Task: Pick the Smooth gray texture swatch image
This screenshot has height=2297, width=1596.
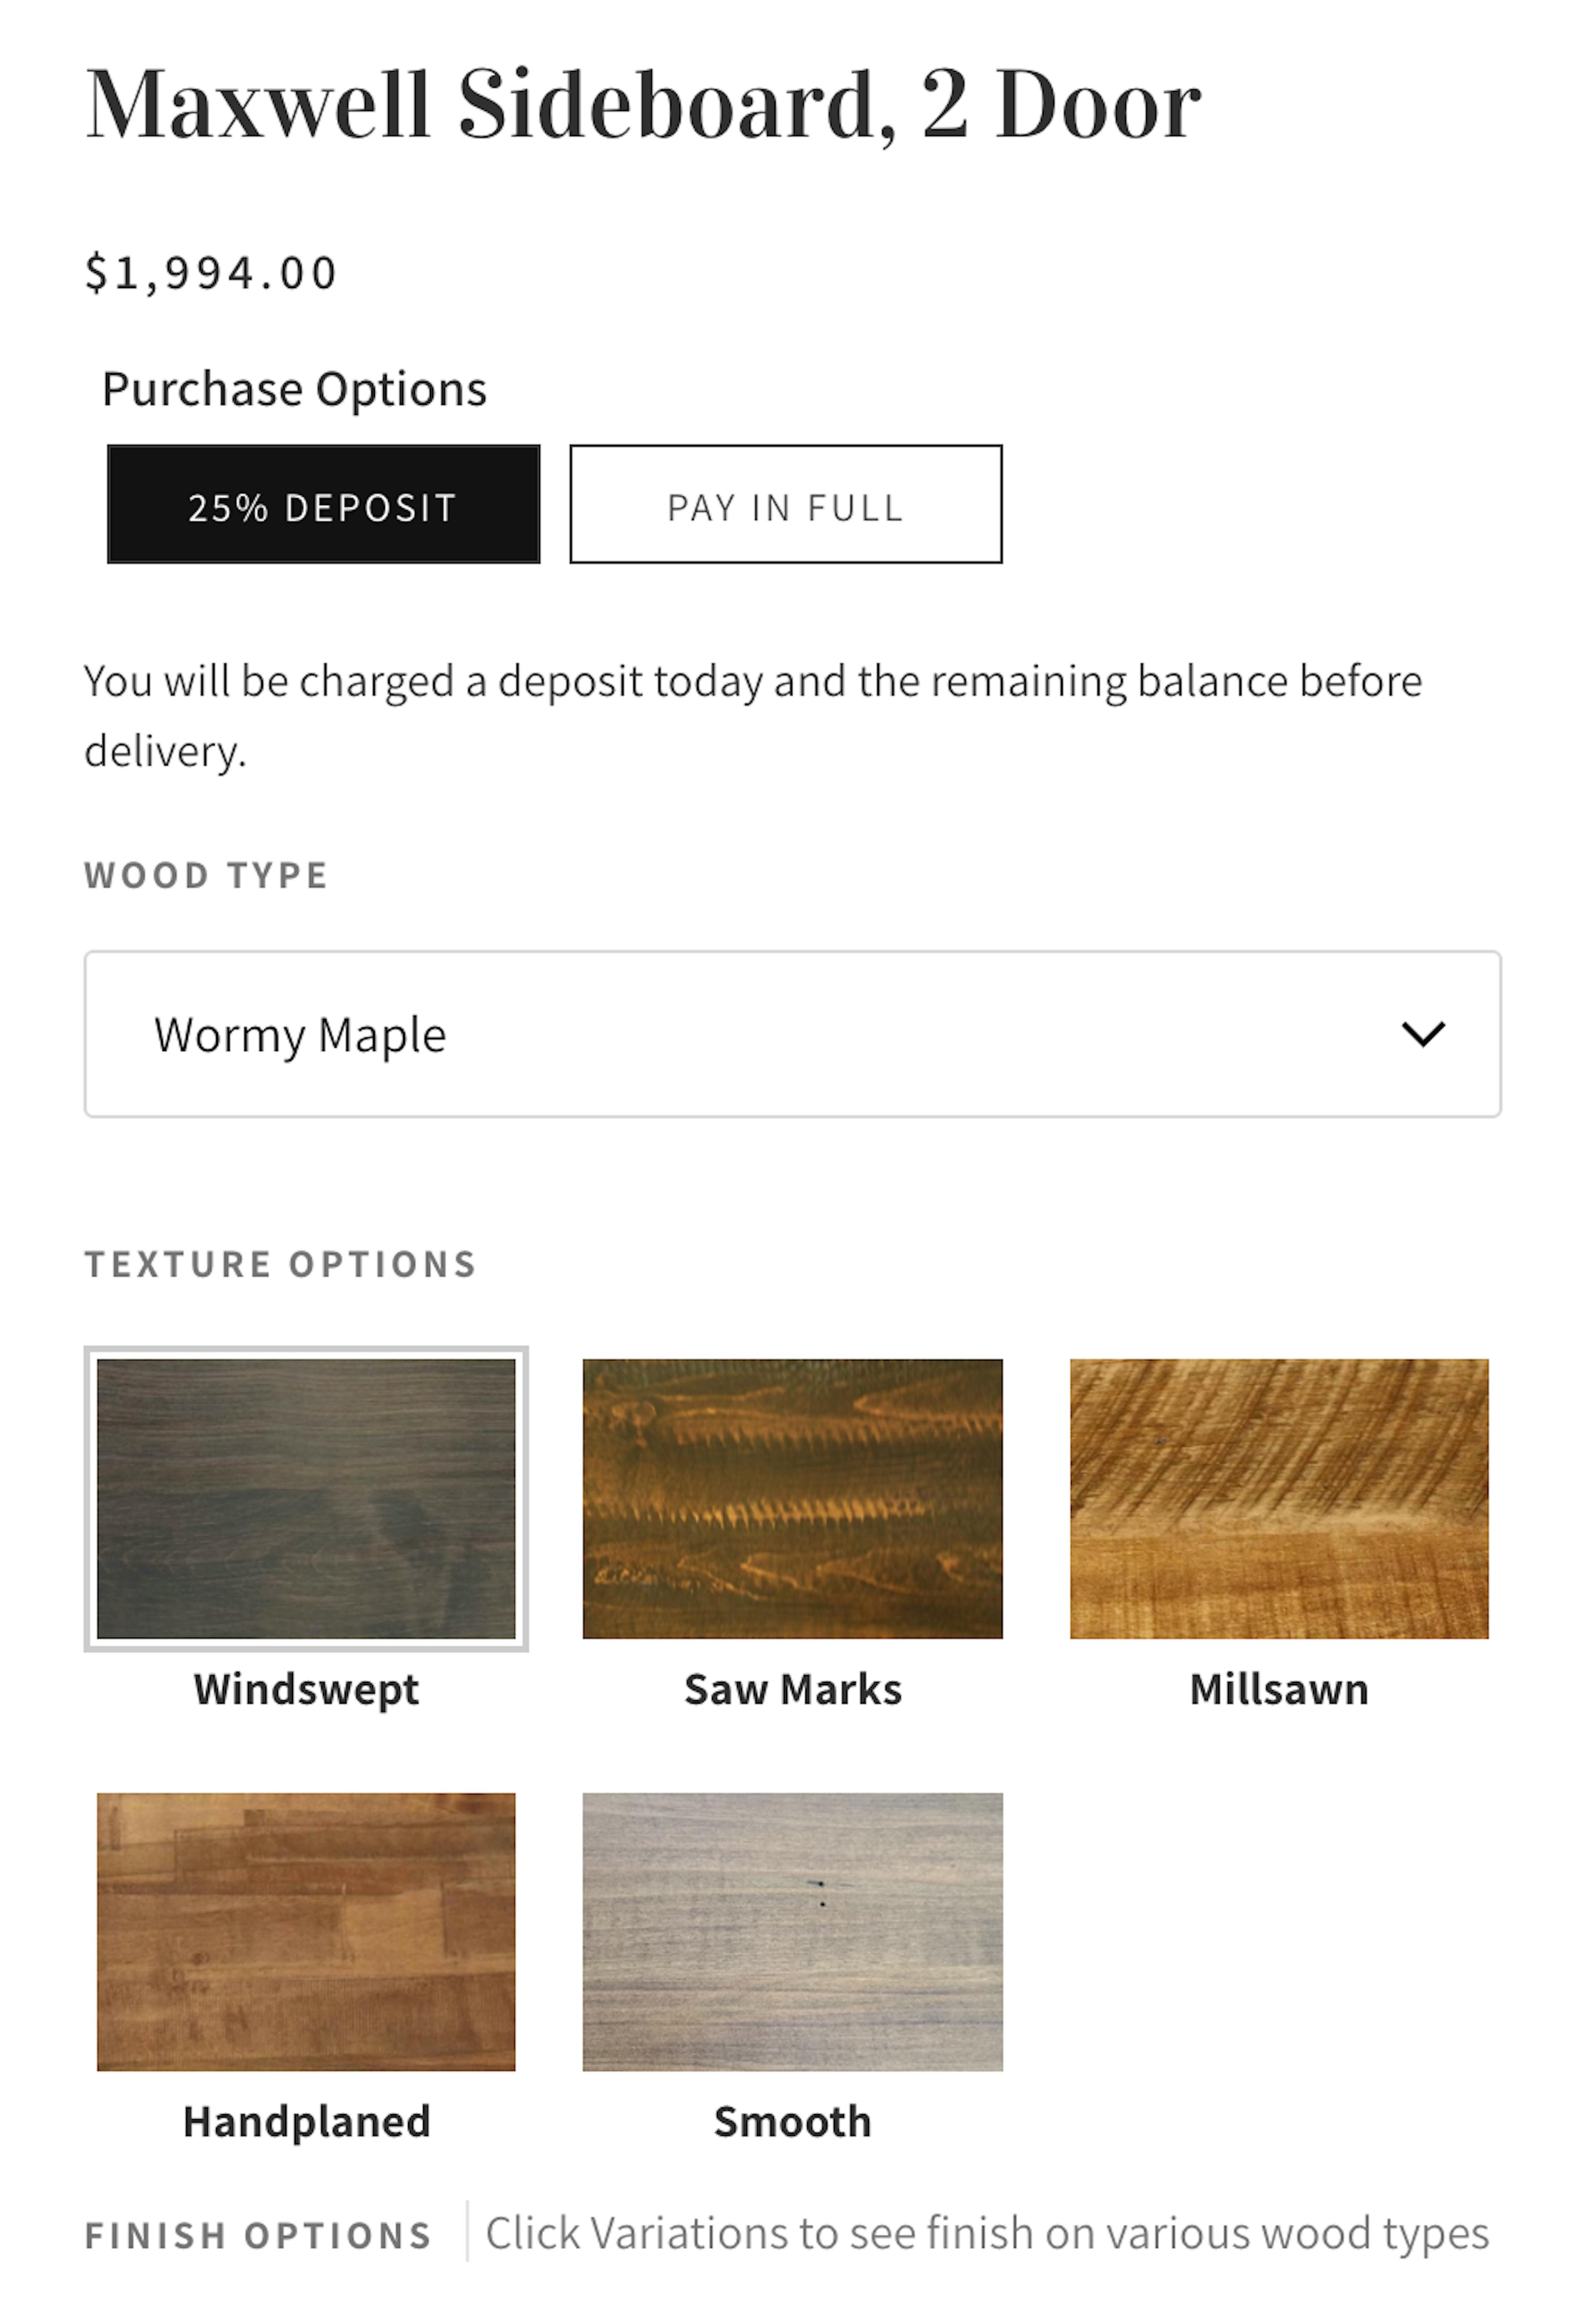Action: point(792,1930)
